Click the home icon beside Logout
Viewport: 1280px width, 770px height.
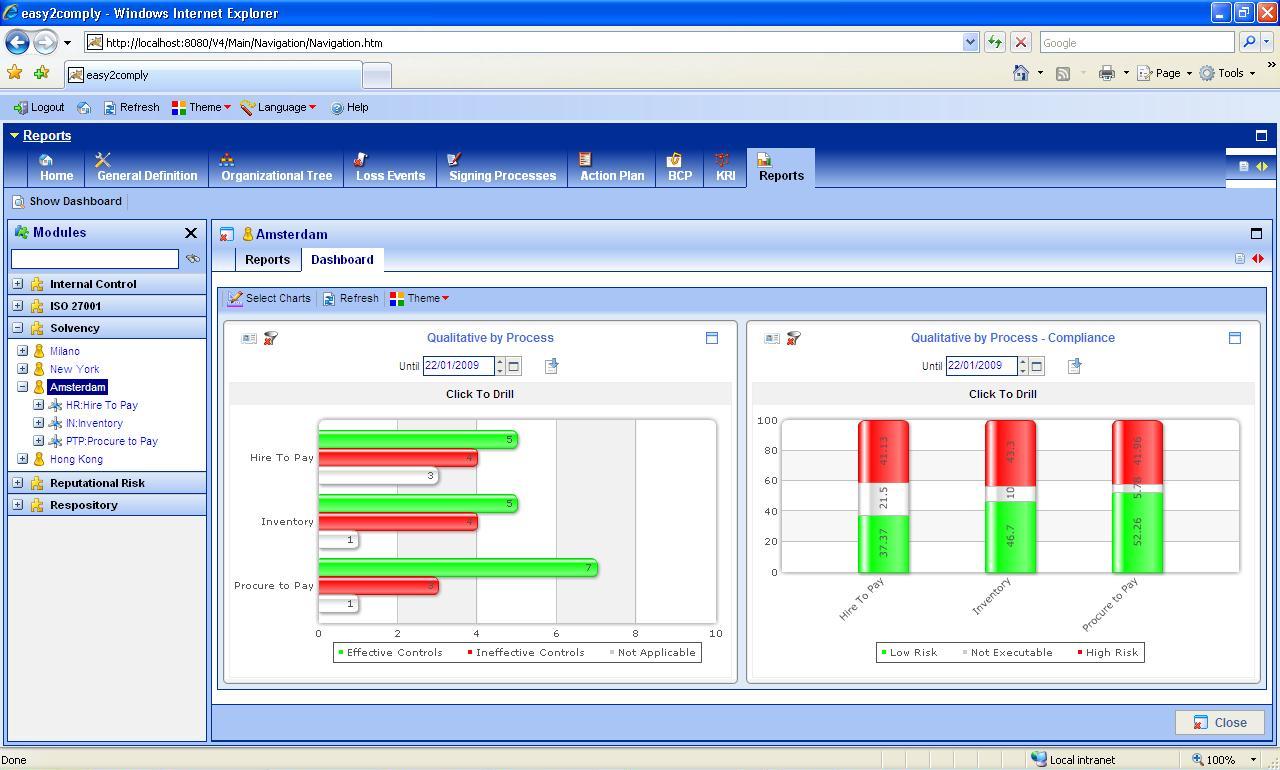click(84, 107)
